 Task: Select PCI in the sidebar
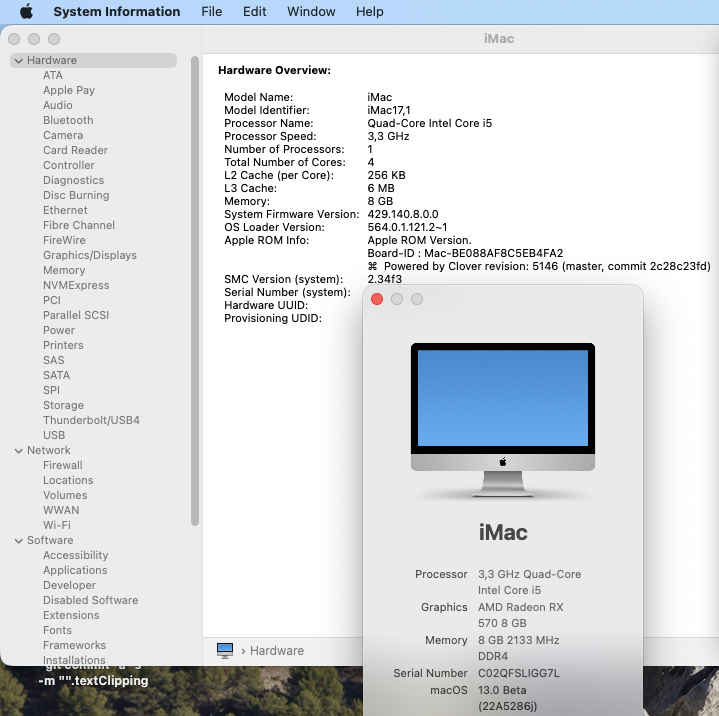(x=52, y=300)
